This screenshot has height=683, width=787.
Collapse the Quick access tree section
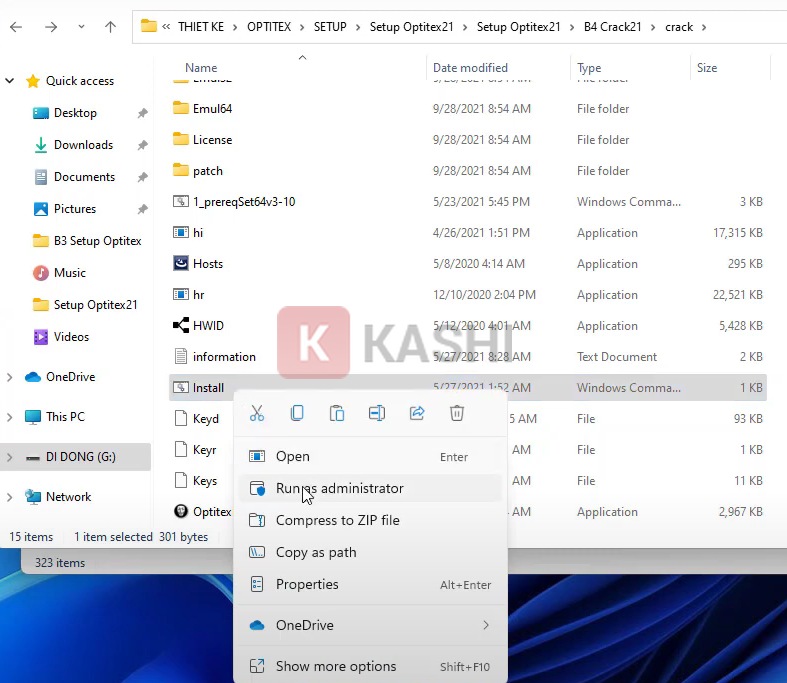pos(10,80)
